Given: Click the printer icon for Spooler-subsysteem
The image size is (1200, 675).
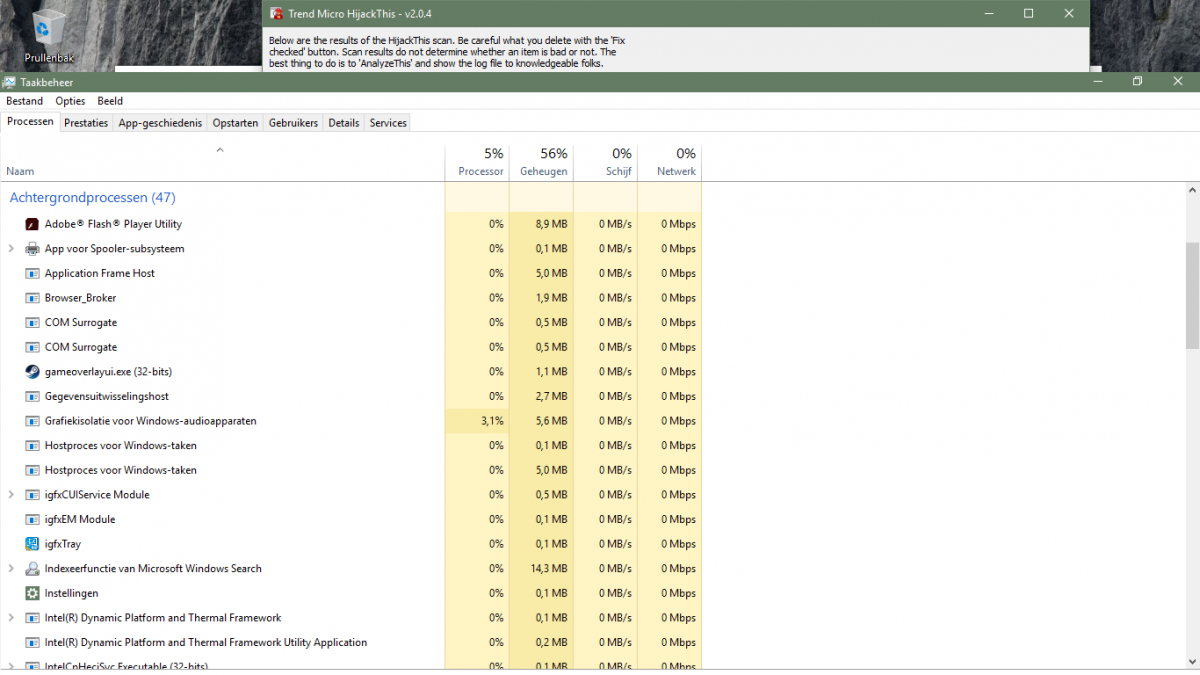Looking at the screenshot, I should [x=32, y=249].
